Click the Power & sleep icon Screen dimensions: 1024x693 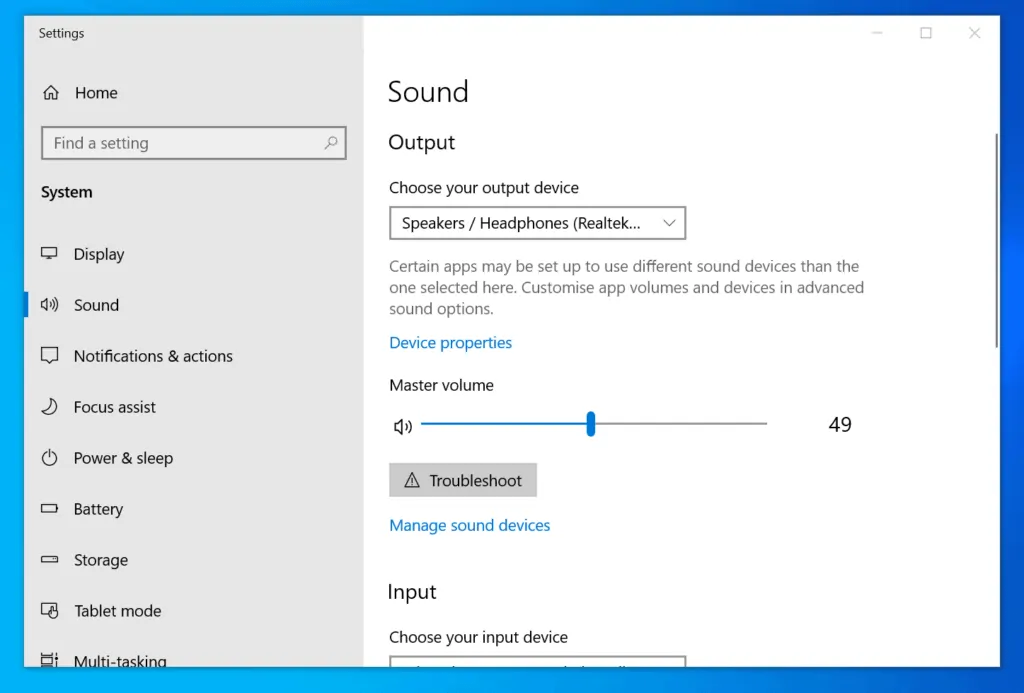49,458
